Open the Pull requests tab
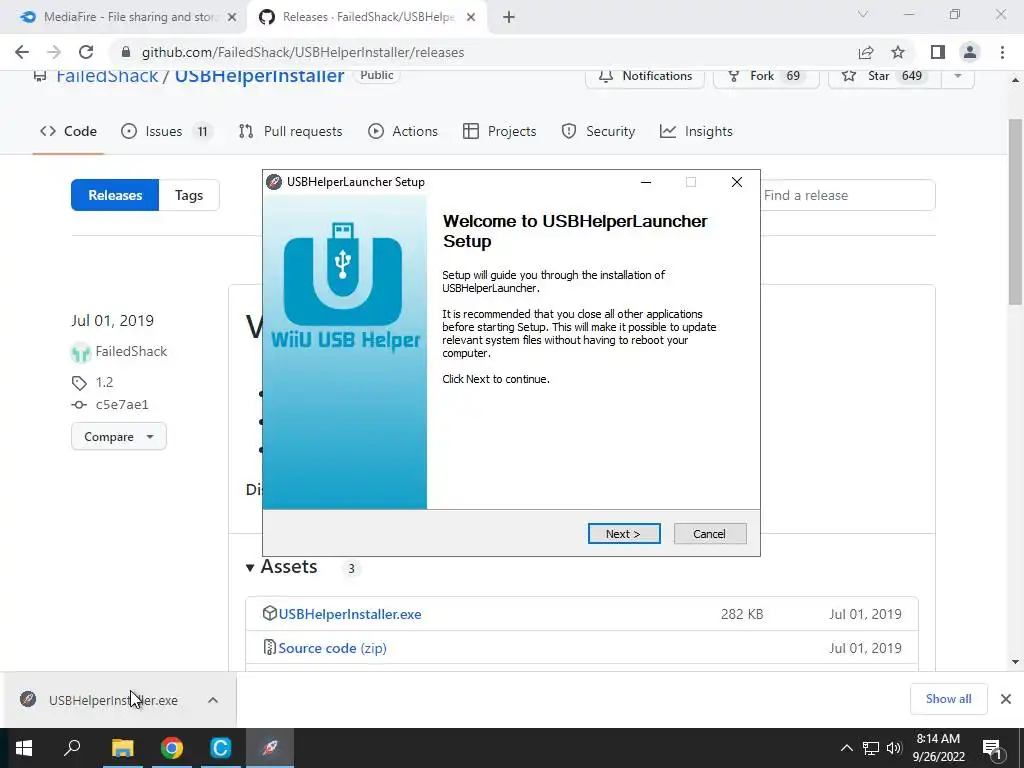Screen dimensions: 1024x768 [x=291, y=131]
